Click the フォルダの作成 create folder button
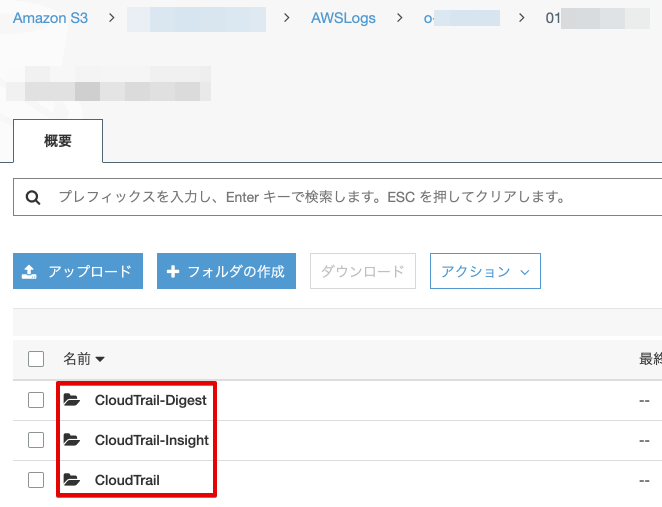The width and height of the screenshot is (662, 507). pos(226,271)
